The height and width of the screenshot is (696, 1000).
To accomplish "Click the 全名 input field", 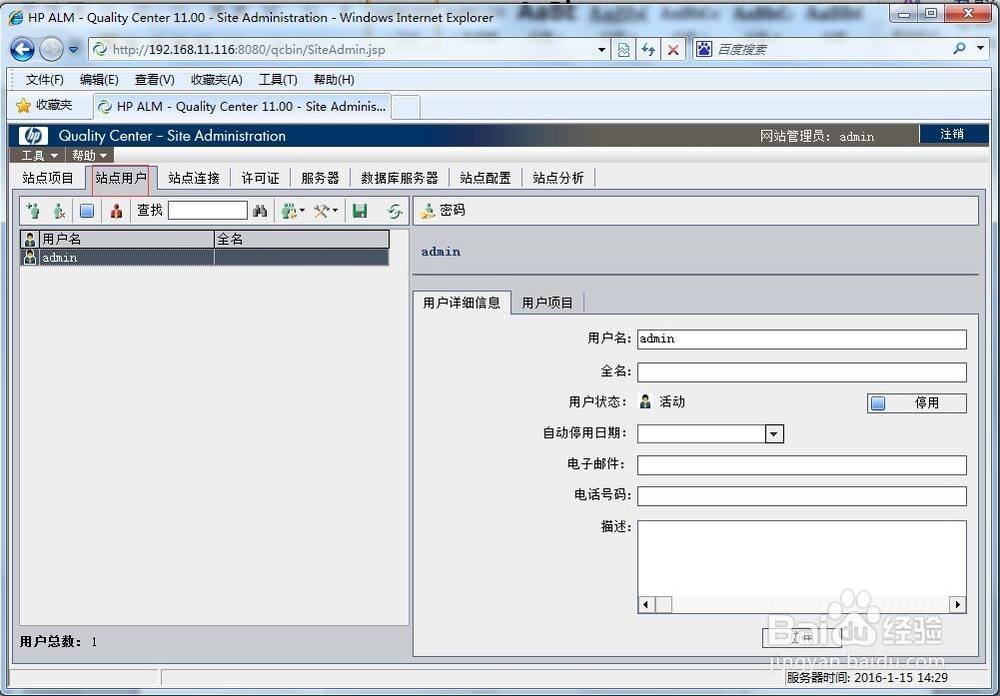I will point(802,372).
